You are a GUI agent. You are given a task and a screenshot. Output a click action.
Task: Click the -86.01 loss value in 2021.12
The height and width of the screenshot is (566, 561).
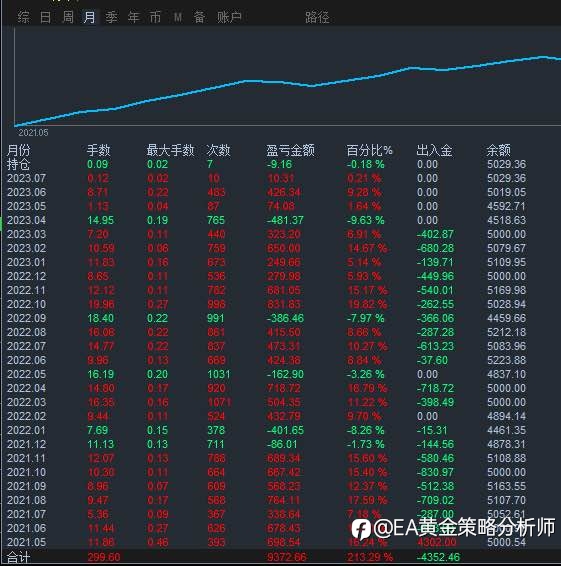tap(282, 444)
